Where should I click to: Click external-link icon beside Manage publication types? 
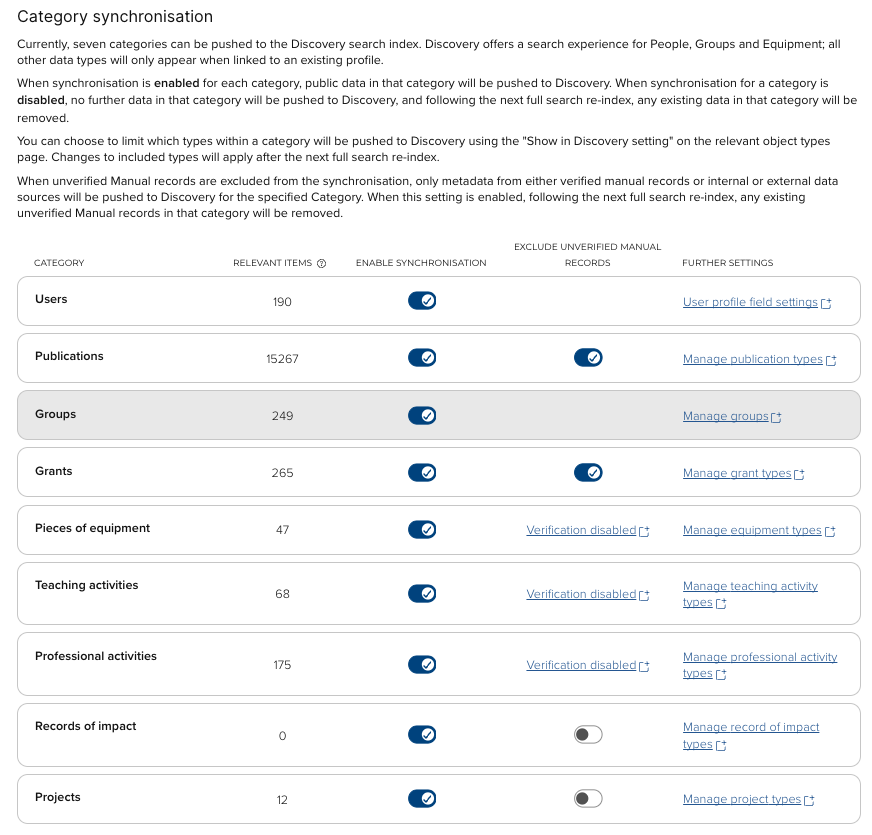pos(830,361)
